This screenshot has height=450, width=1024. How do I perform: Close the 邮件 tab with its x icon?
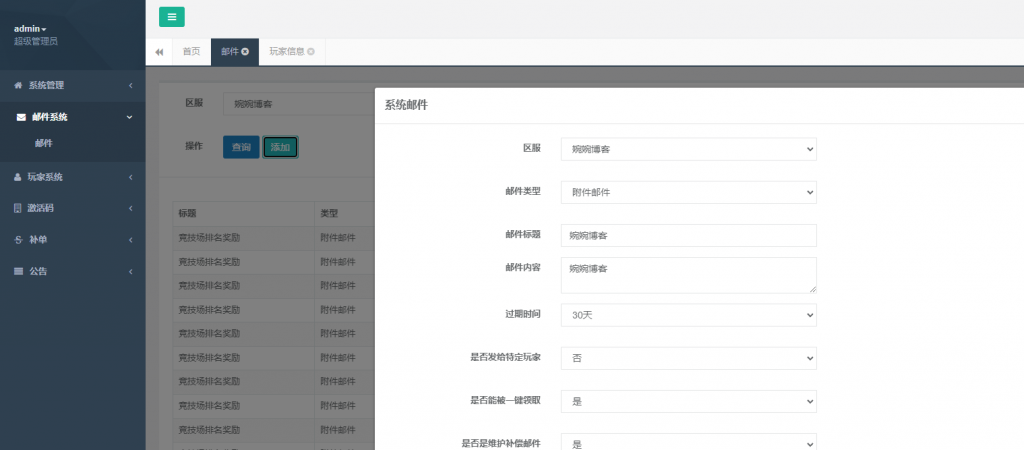pyautogui.click(x=245, y=52)
